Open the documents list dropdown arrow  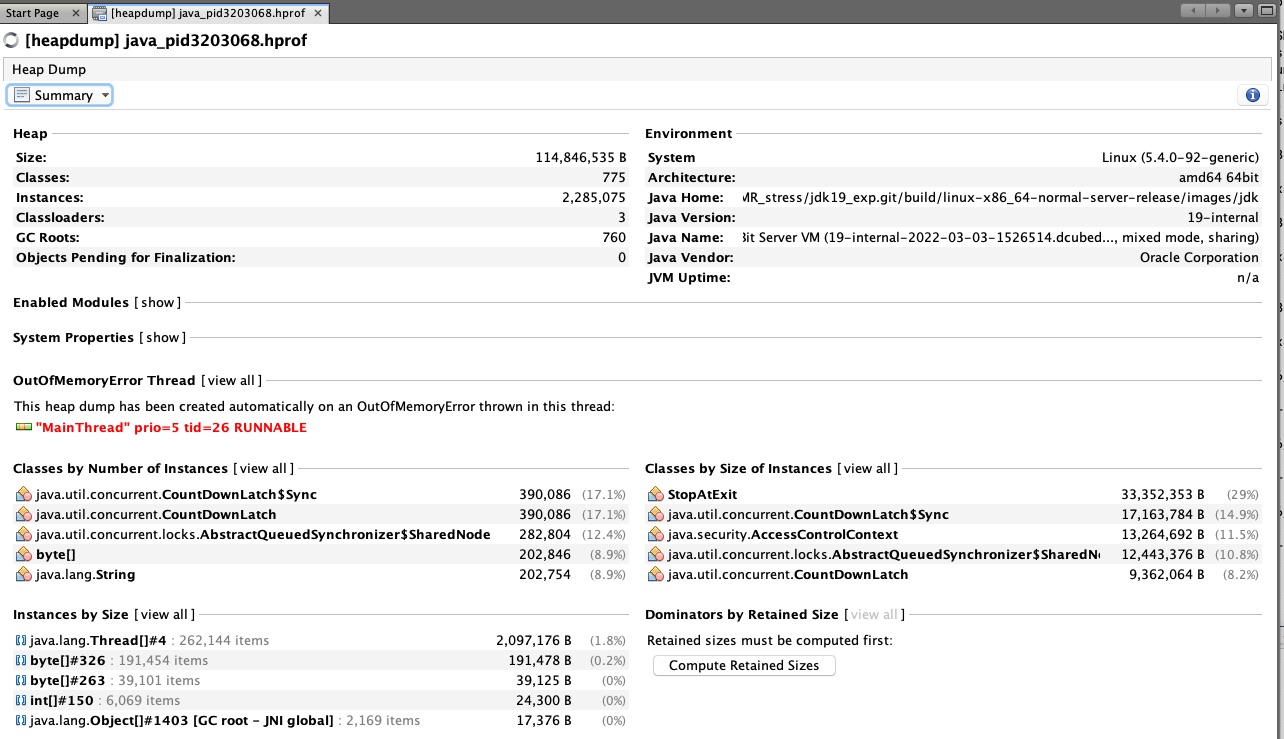(1244, 11)
